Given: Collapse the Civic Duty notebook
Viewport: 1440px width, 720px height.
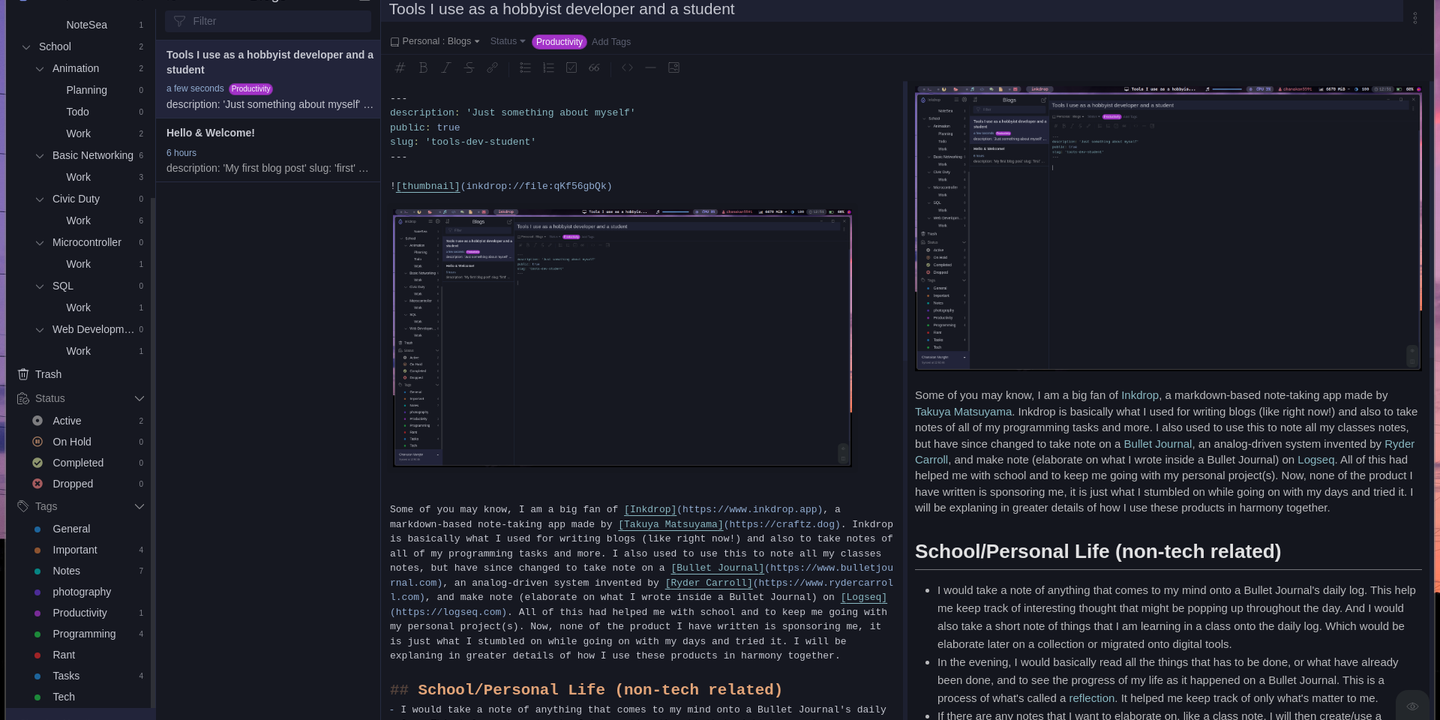Looking at the screenshot, I should coord(40,199).
